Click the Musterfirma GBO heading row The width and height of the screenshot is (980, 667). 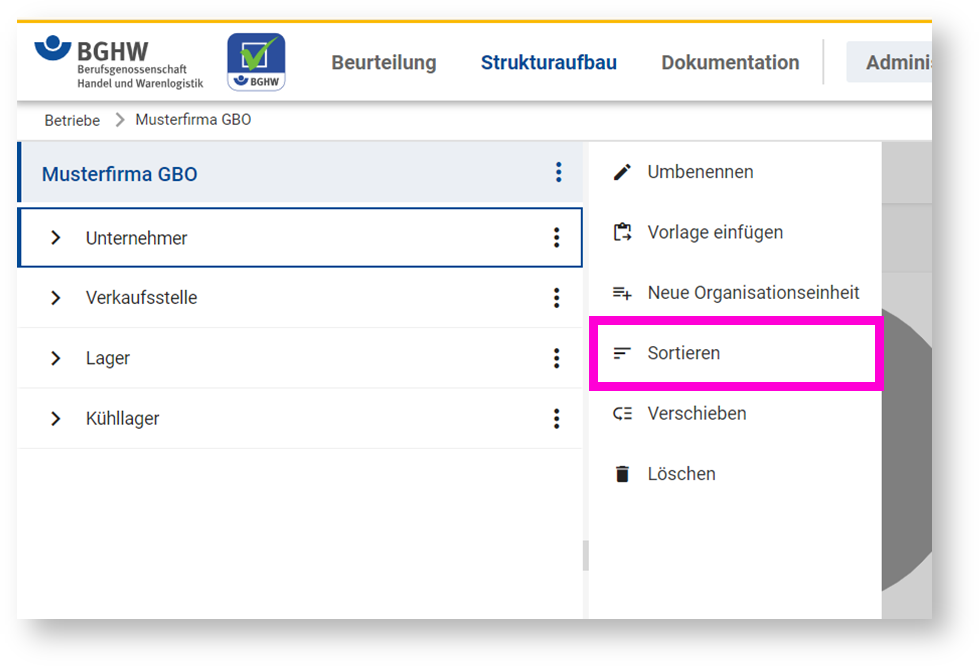coord(300,173)
